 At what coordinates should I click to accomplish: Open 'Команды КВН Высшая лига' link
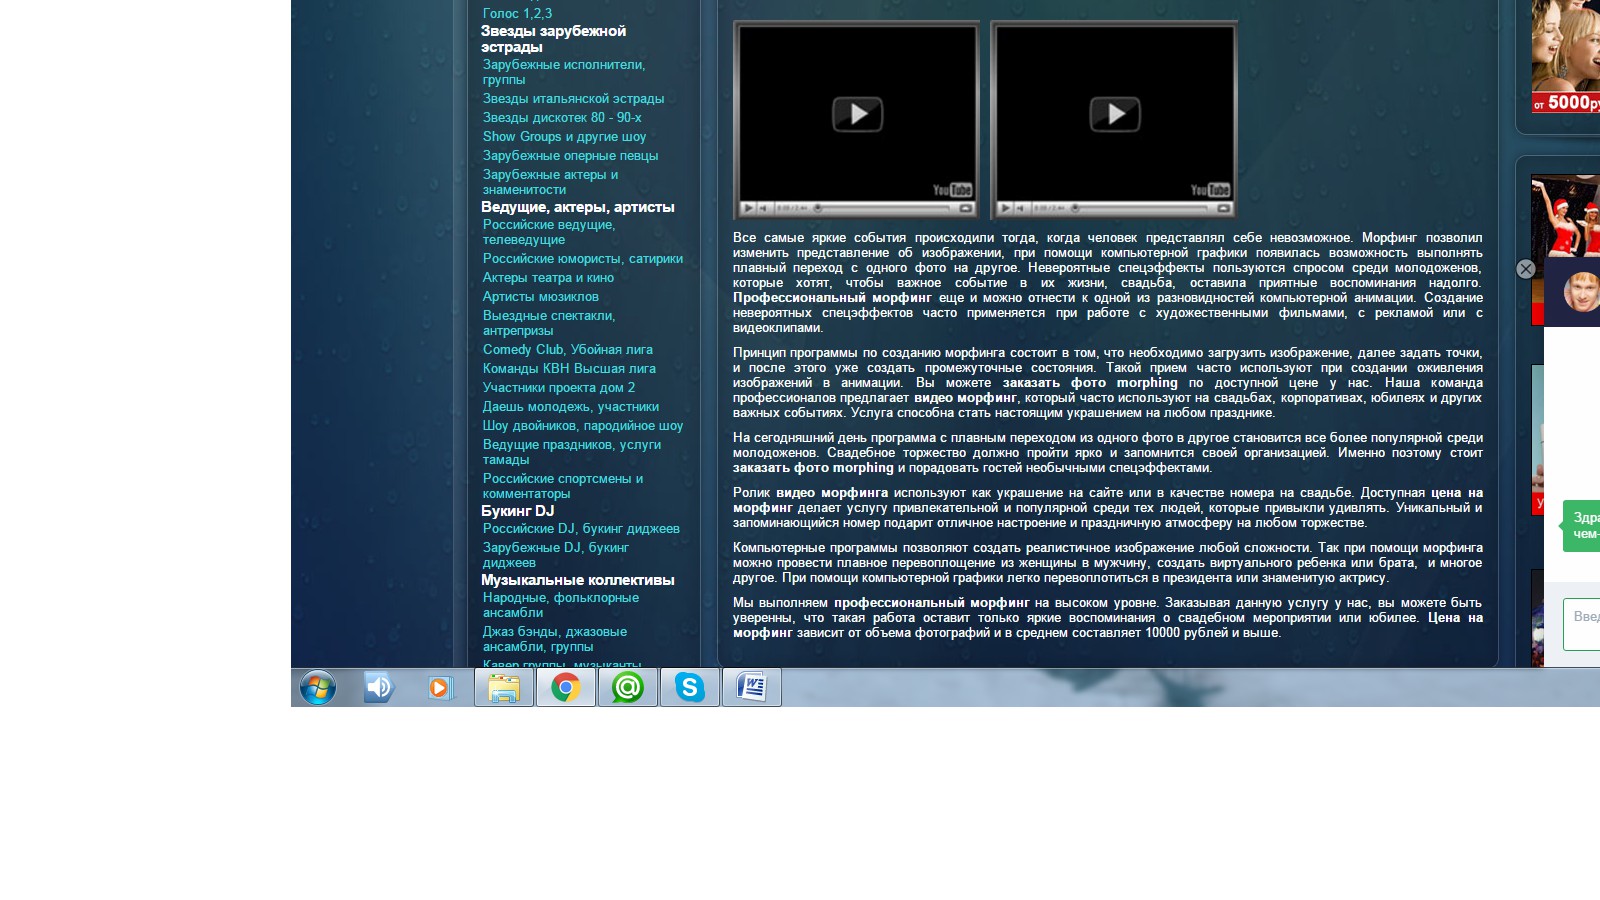pos(569,368)
